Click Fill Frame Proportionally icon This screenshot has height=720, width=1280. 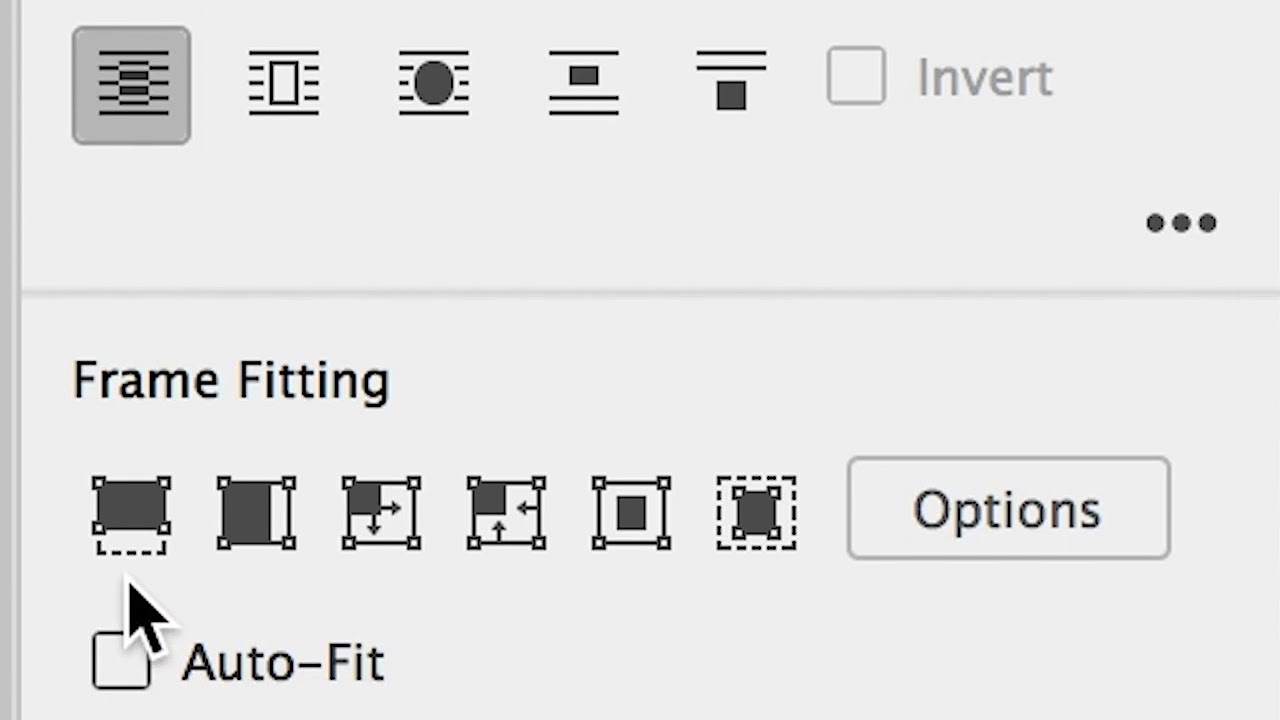point(131,513)
